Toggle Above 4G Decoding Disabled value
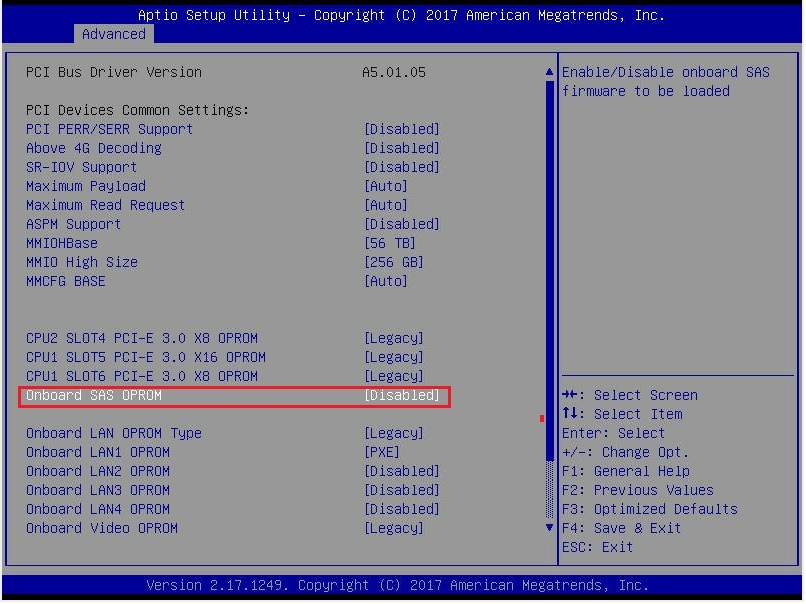Screen dimensions: 806x604 [401, 148]
